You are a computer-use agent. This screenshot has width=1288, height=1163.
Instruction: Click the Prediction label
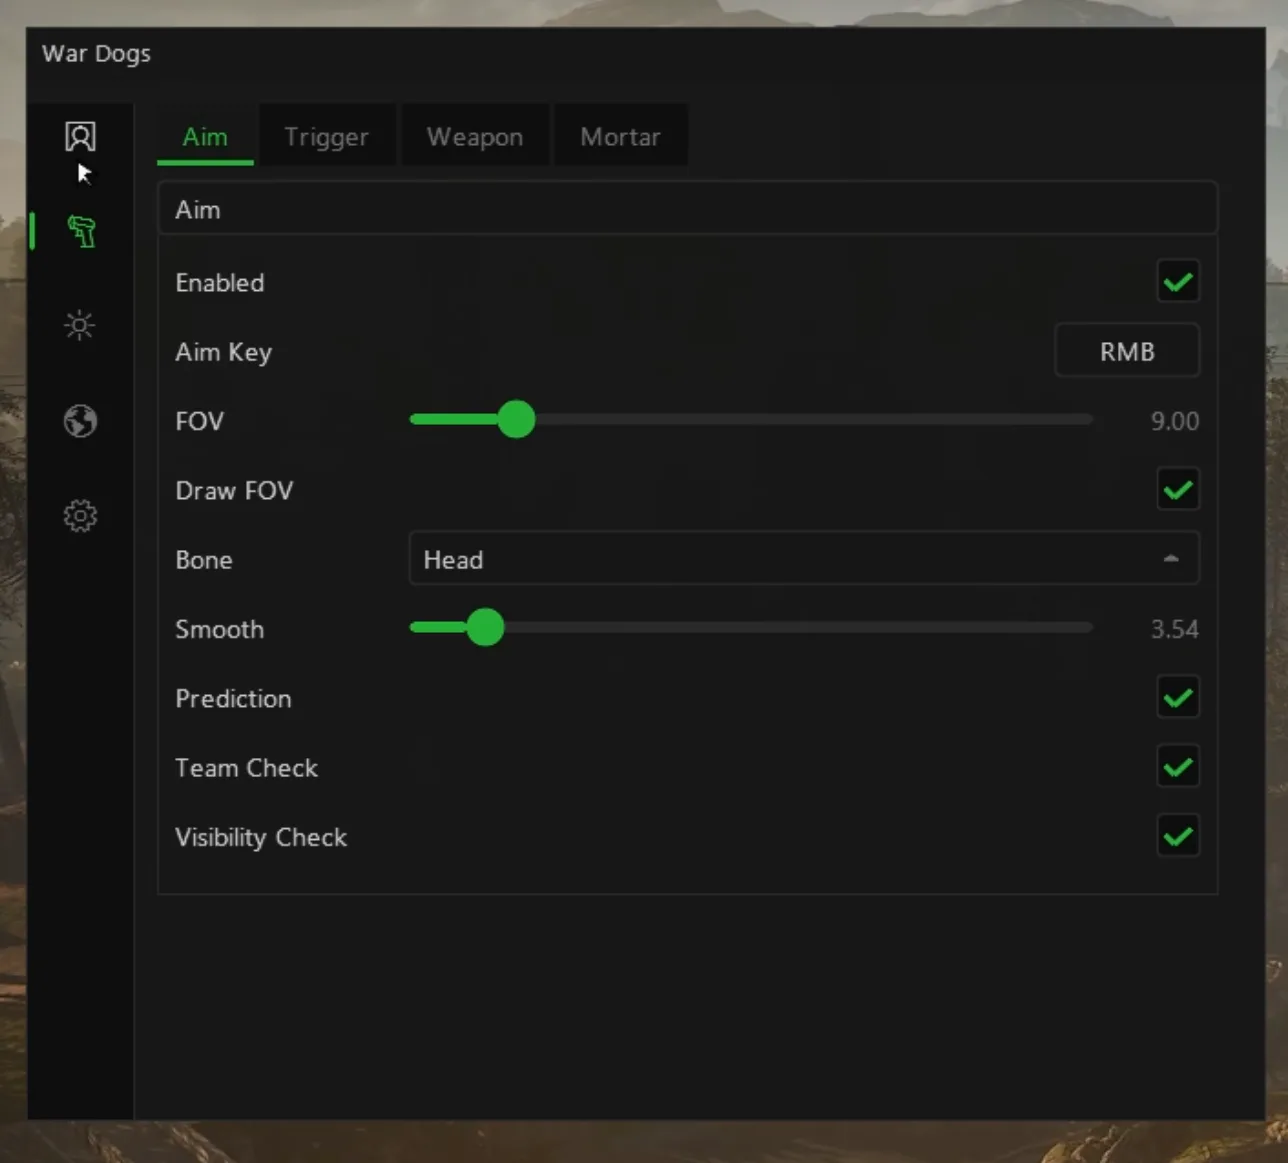pyautogui.click(x=233, y=698)
